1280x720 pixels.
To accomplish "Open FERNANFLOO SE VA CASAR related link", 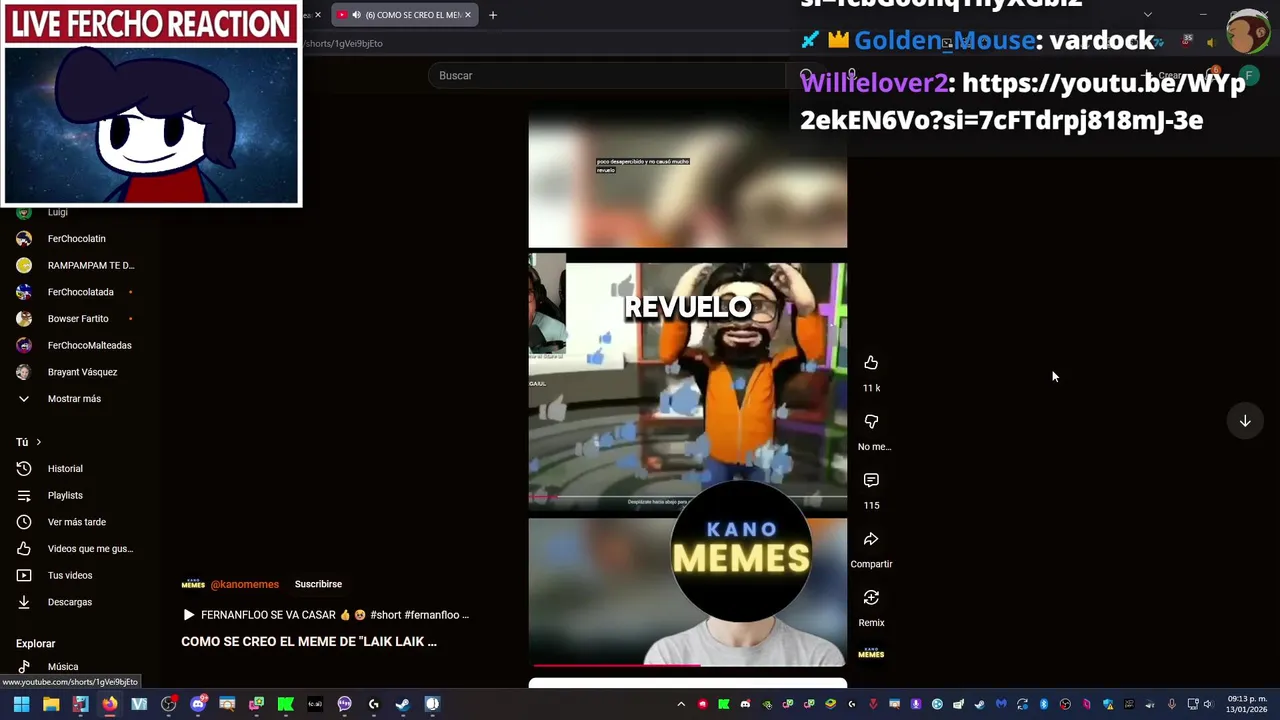I will point(335,615).
